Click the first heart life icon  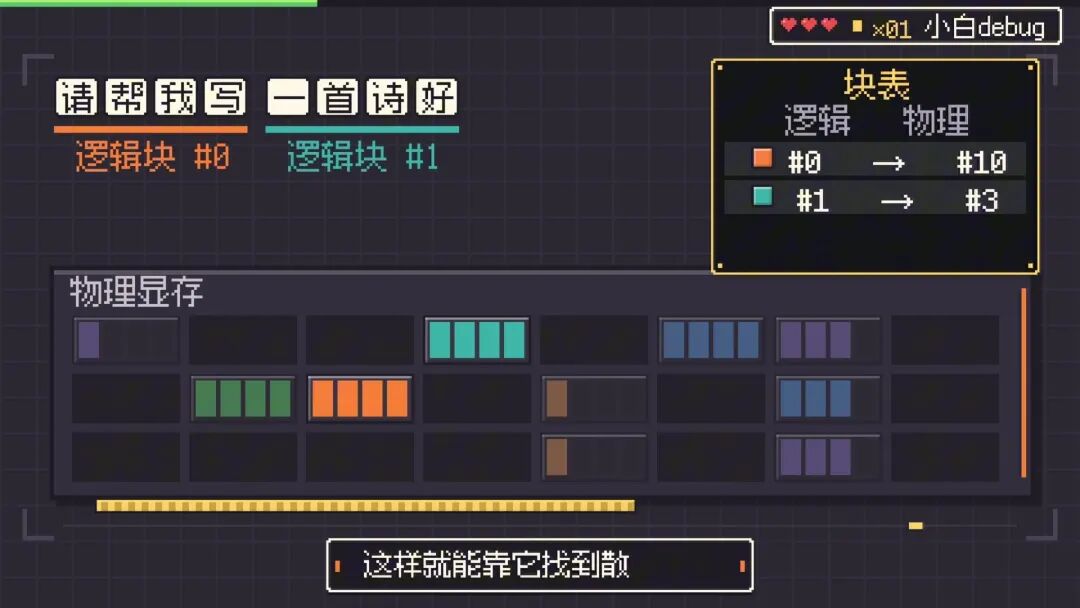click(789, 25)
